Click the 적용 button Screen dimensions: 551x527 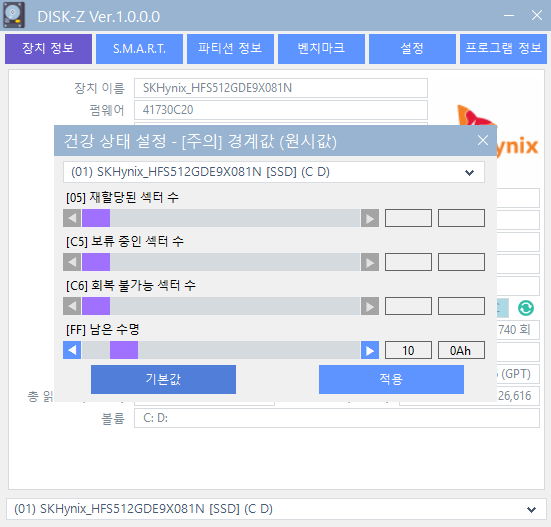click(391, 379)
